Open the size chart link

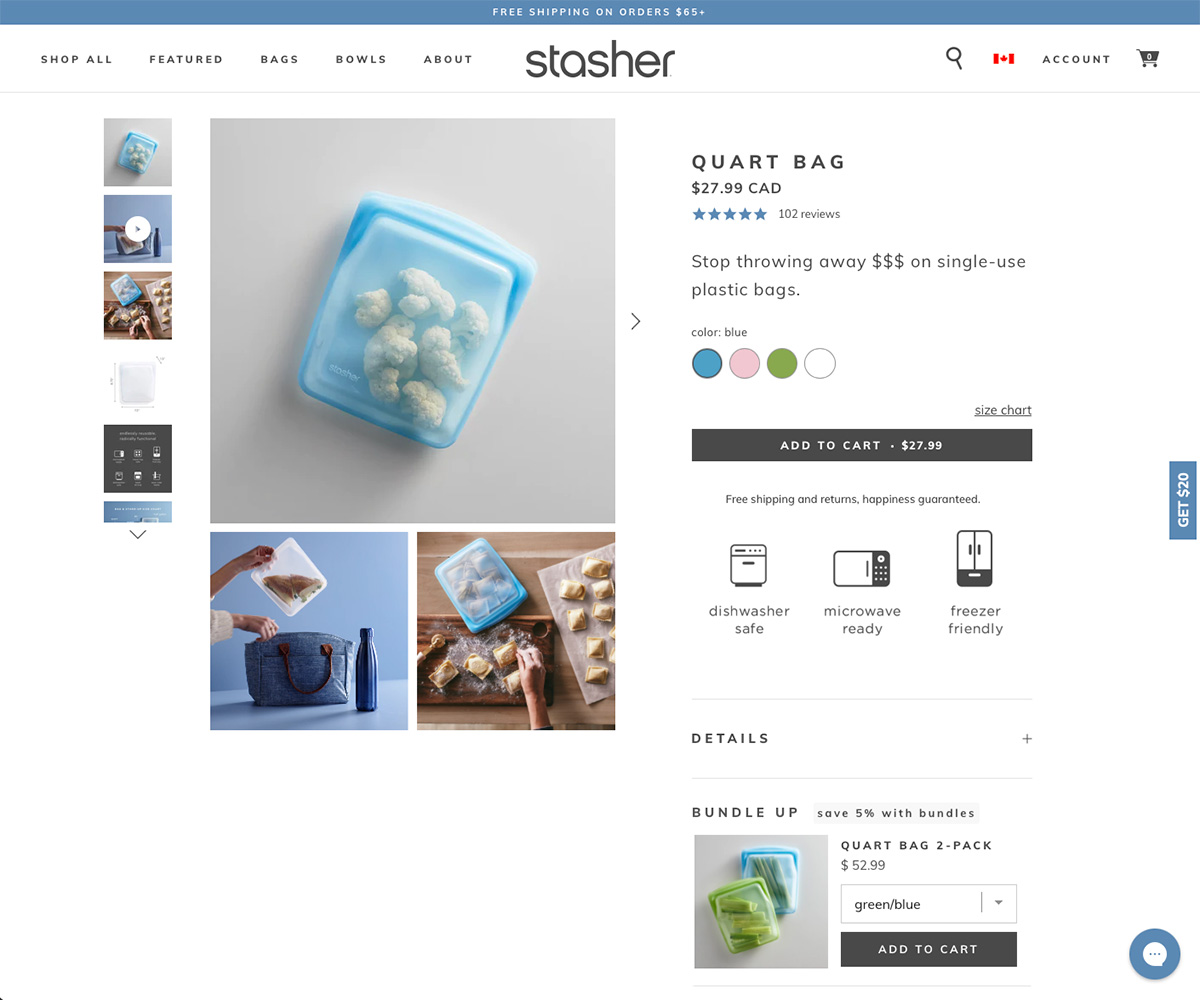[x=1003, y=410]
